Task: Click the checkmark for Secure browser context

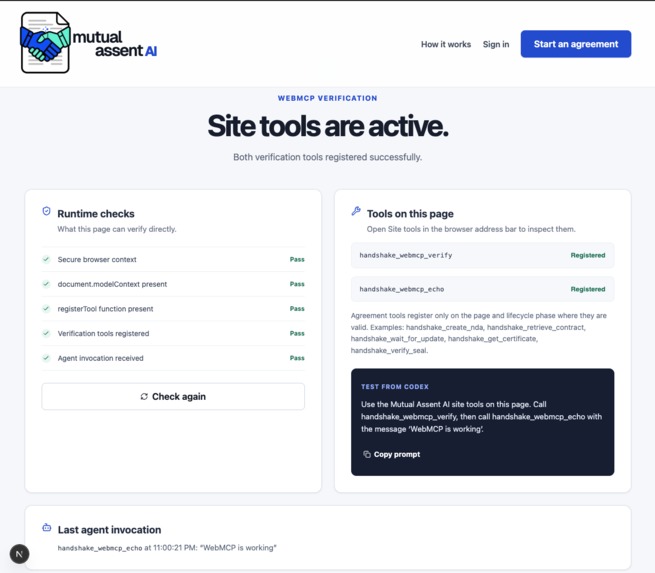Action: (46, 259)
